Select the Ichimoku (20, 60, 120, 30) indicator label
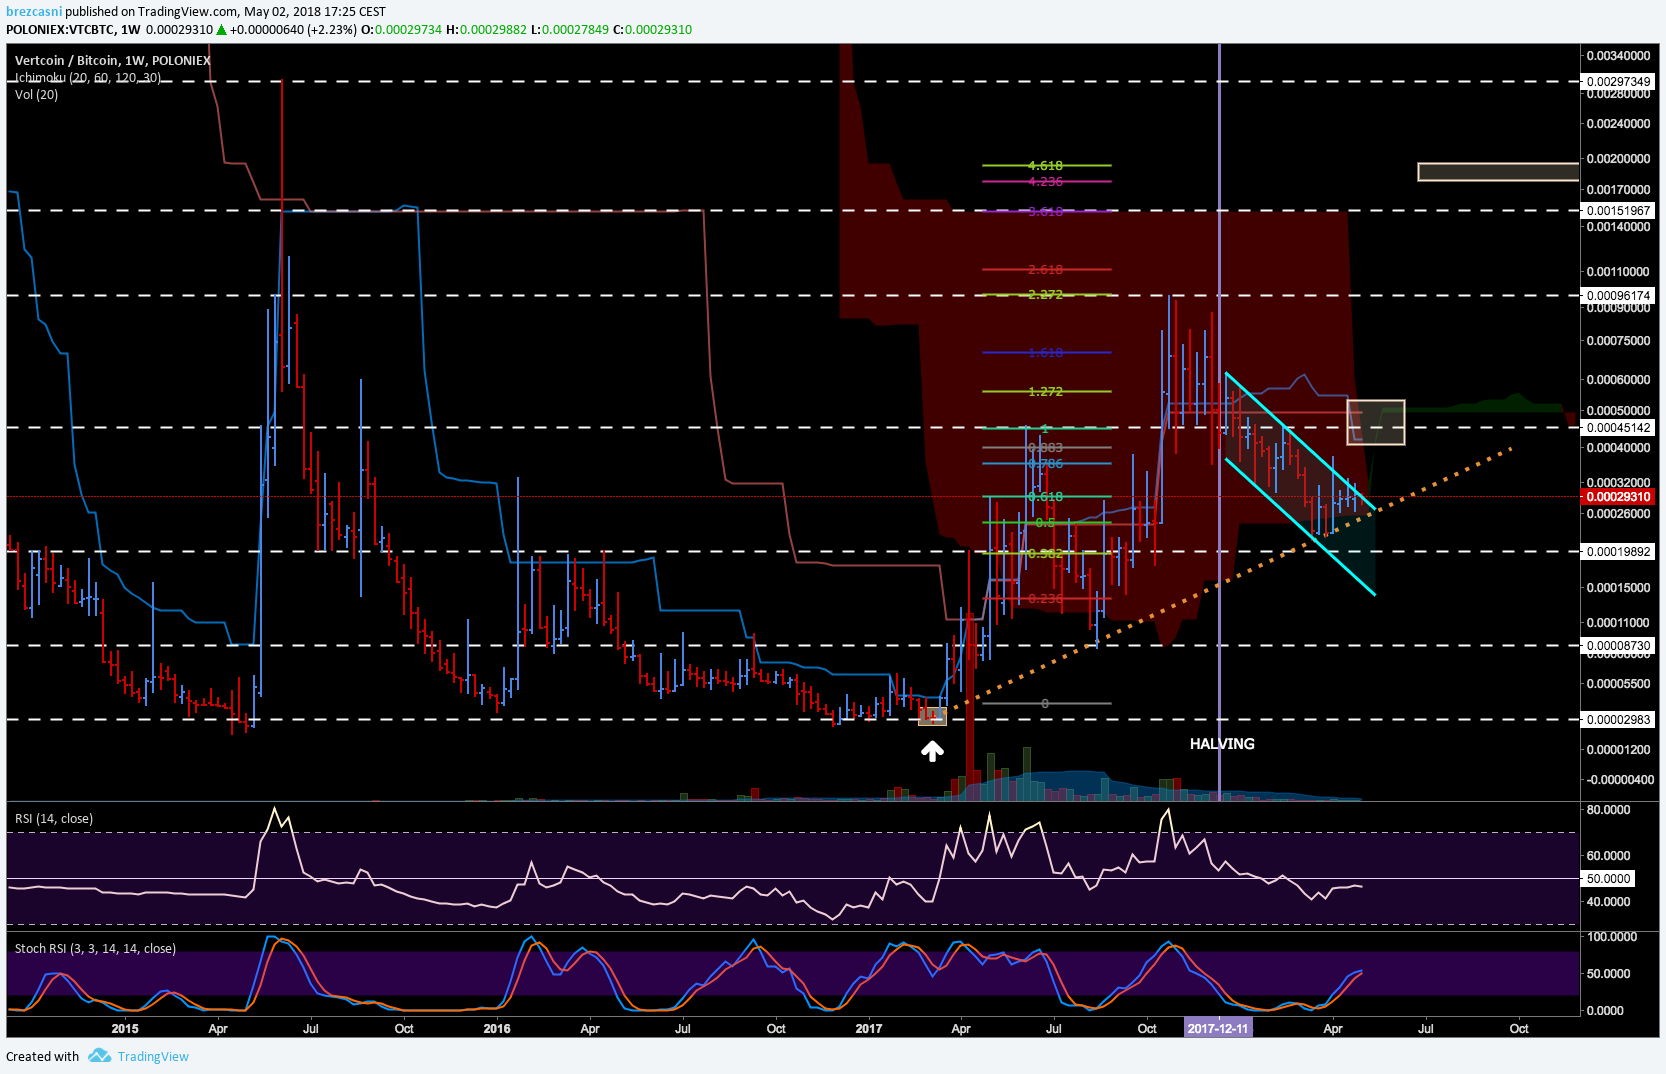The height and width of the screenshot is (1074, 1666). point(88,78)
